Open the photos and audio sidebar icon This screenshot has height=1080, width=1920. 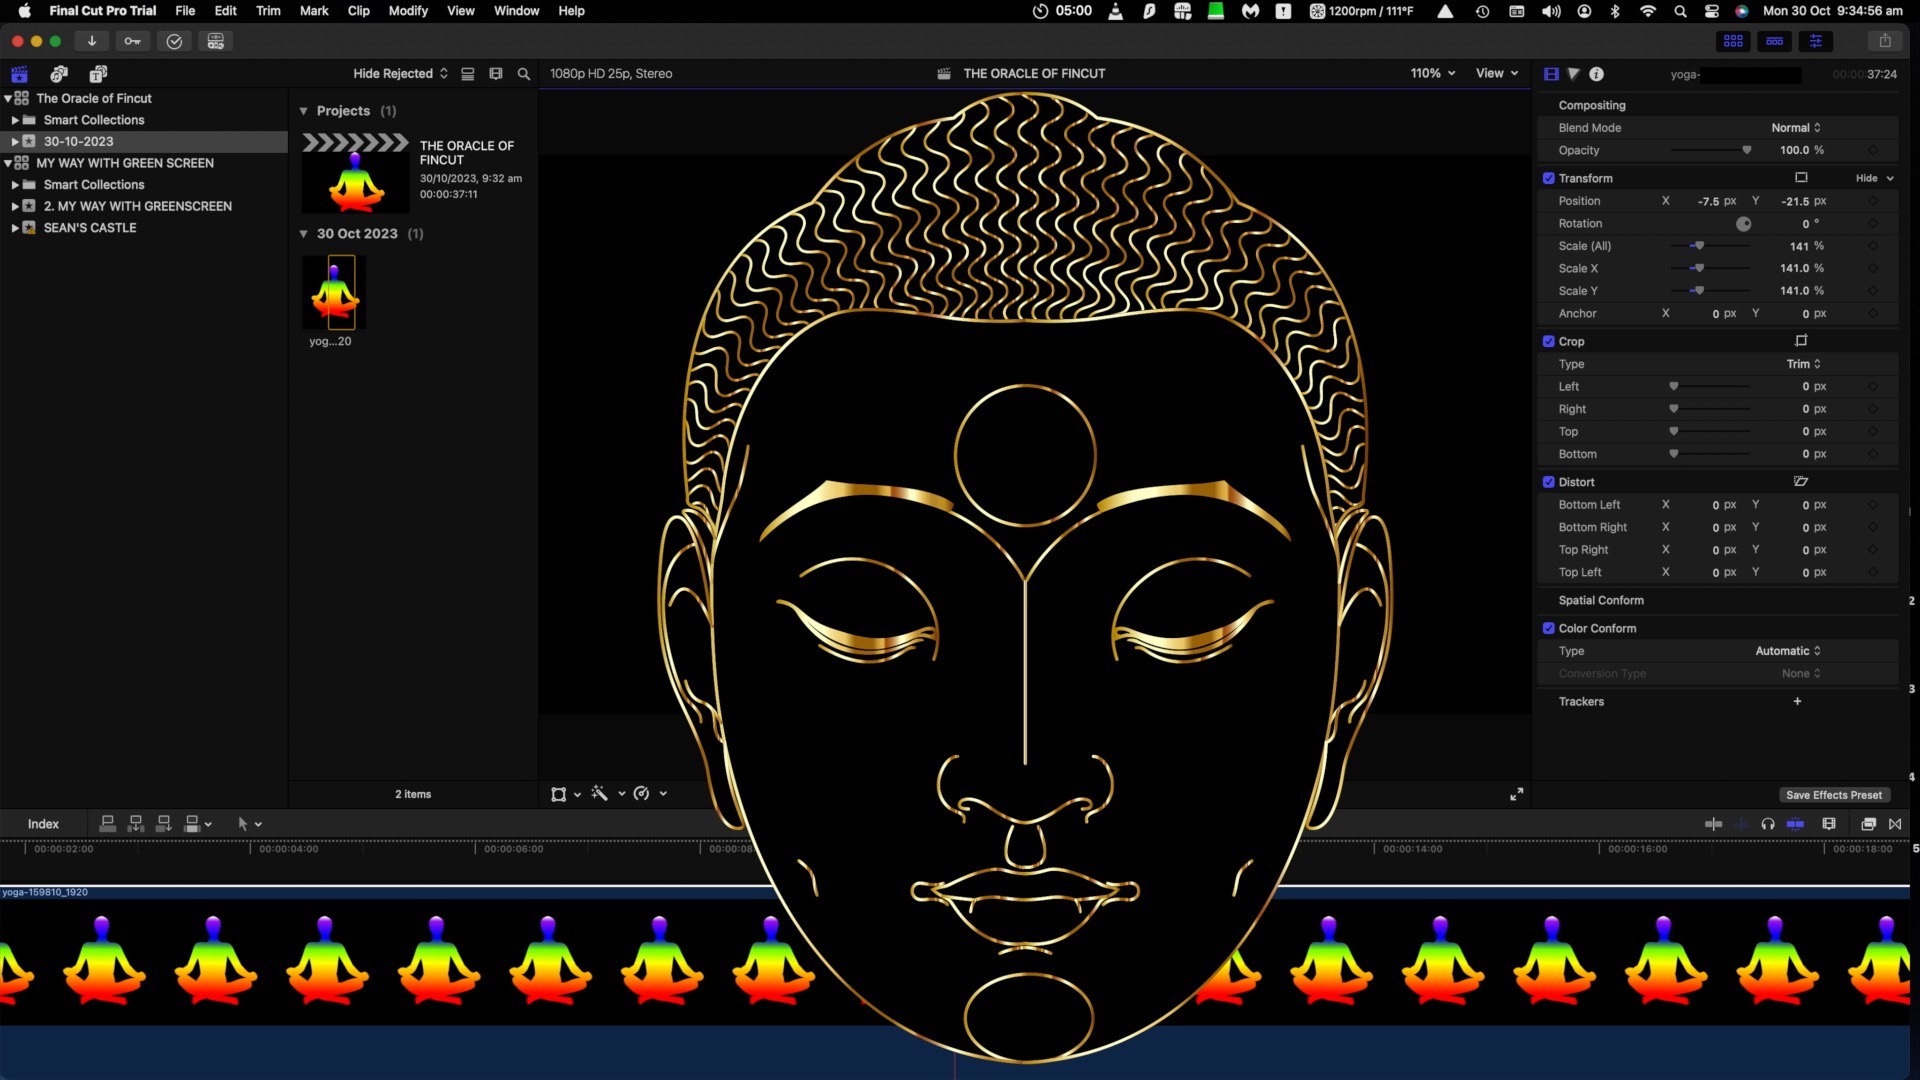(59, 74)
